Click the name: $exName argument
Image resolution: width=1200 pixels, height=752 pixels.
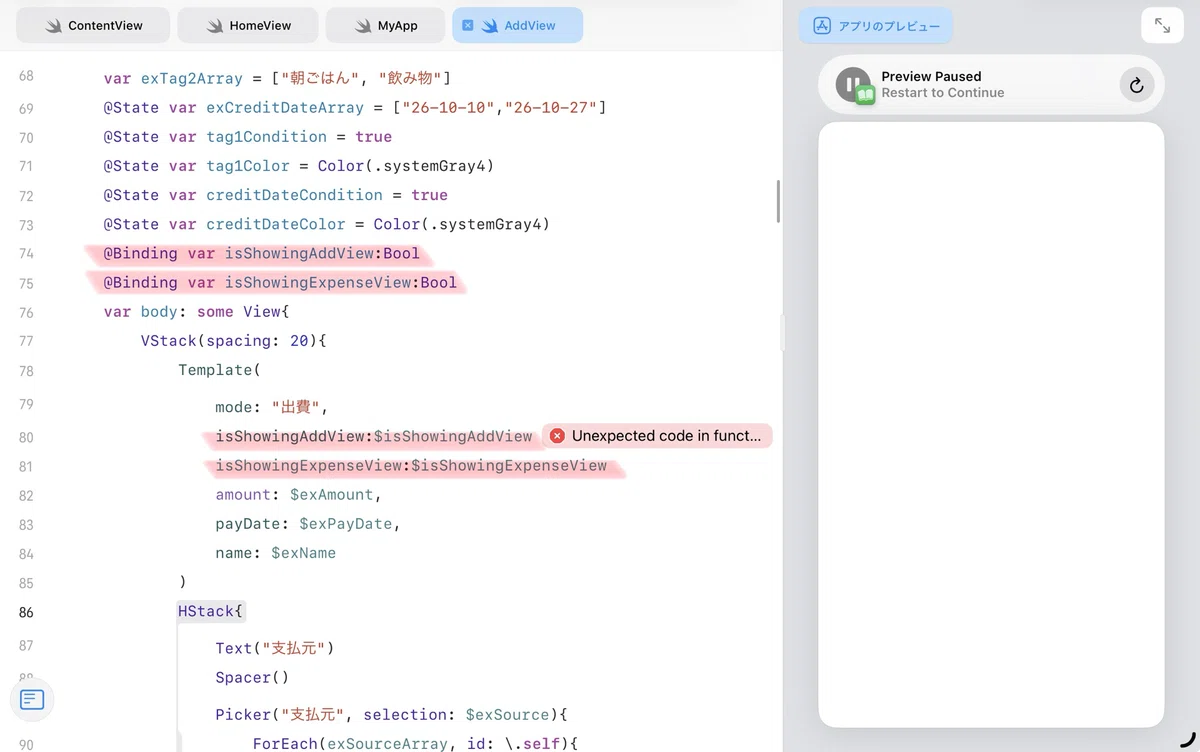click(275, 553)
